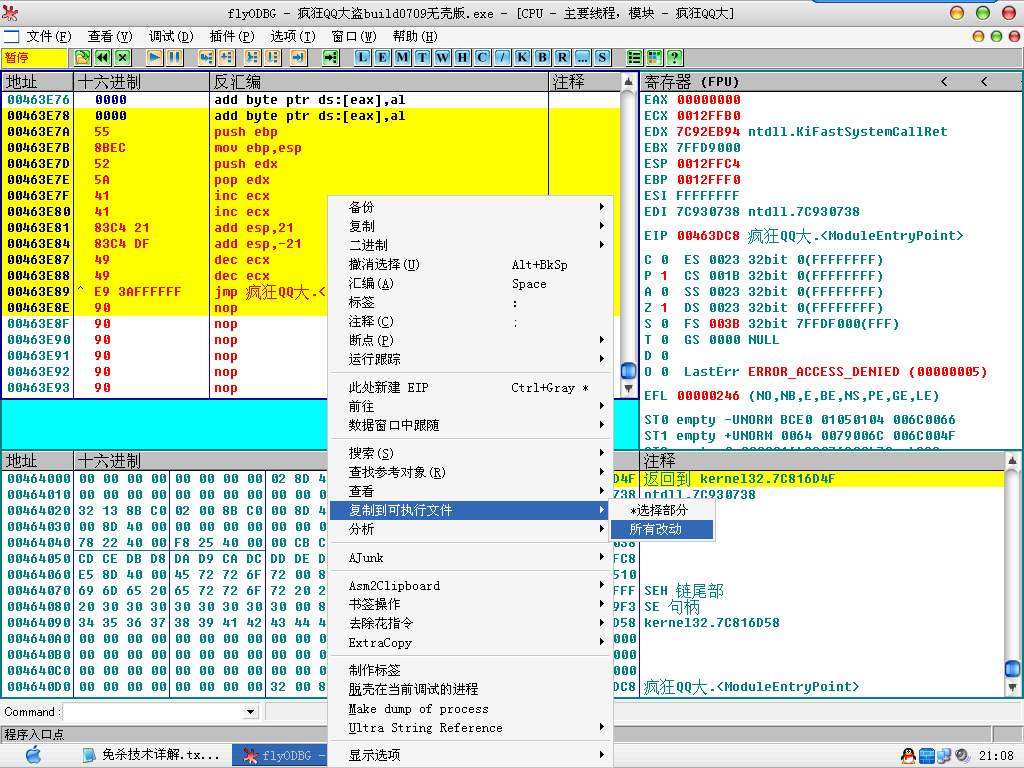Expand the 搜索(S) context submenu

(471, 453)
